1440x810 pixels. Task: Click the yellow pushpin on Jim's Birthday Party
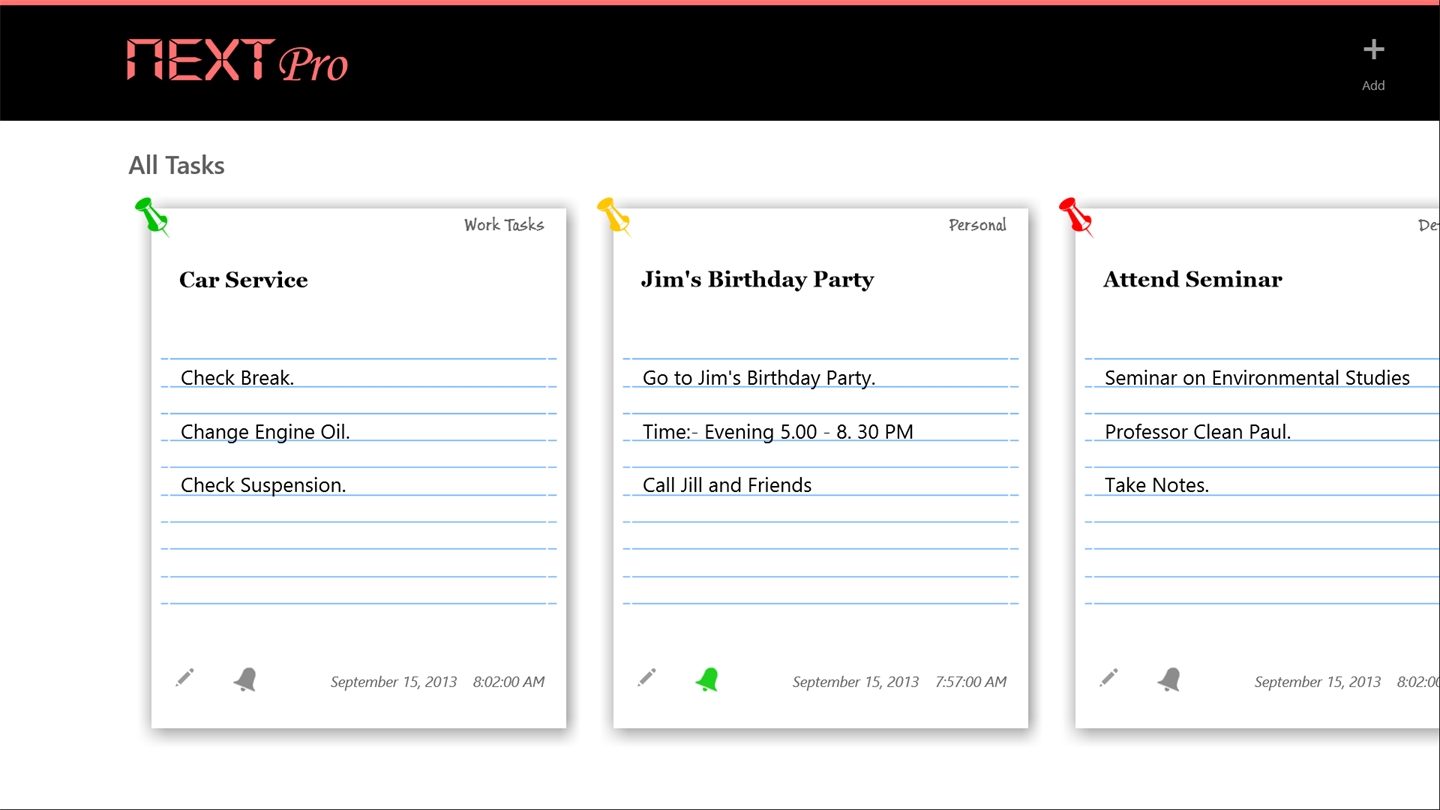614,216
